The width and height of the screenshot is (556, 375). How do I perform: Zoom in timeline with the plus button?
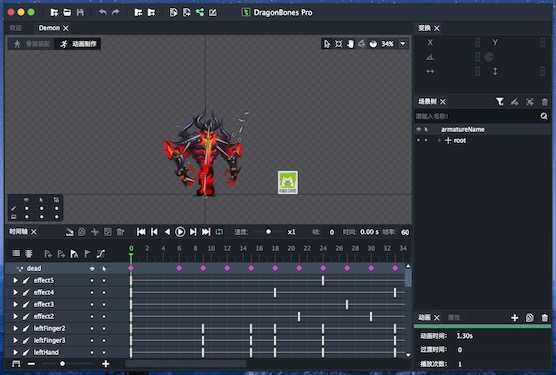(106, 364)
